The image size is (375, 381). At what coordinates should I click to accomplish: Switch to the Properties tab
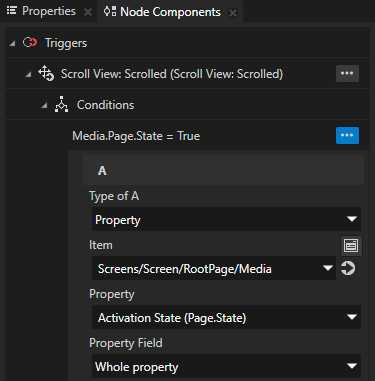49,11
